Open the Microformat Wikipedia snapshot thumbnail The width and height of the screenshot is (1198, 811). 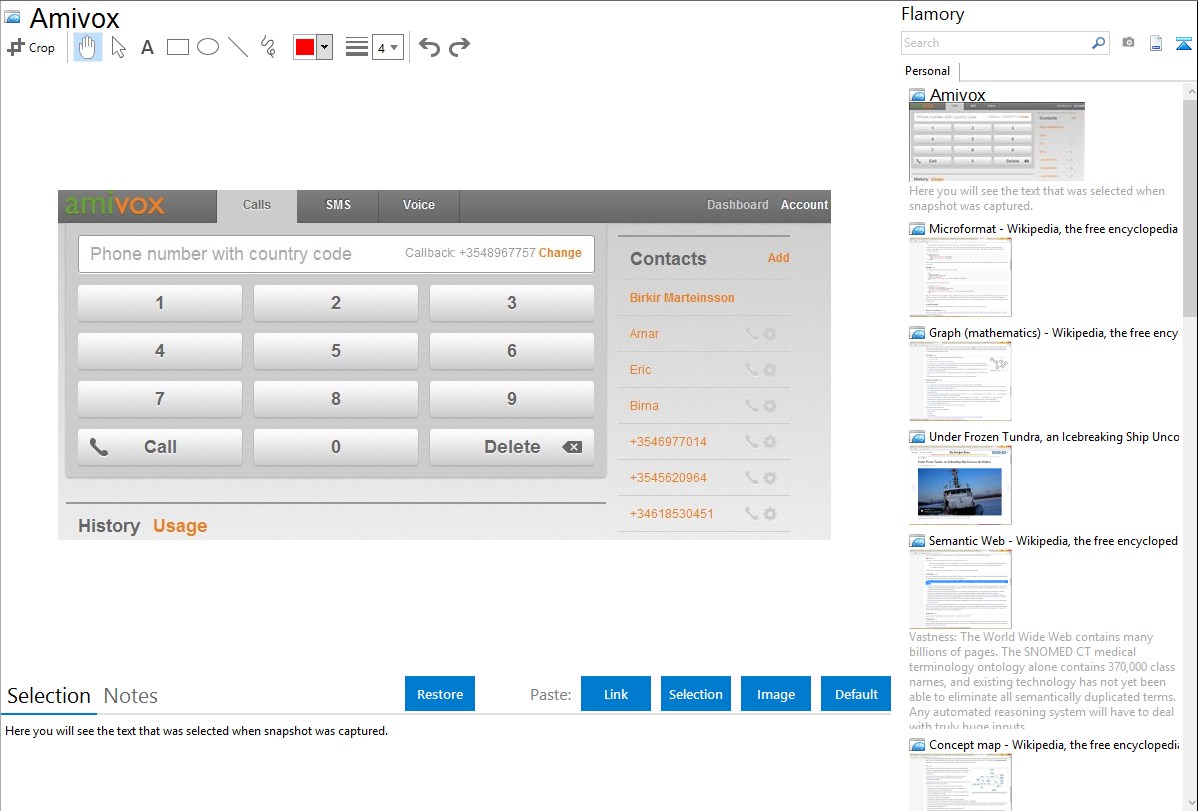click(960, 277)
